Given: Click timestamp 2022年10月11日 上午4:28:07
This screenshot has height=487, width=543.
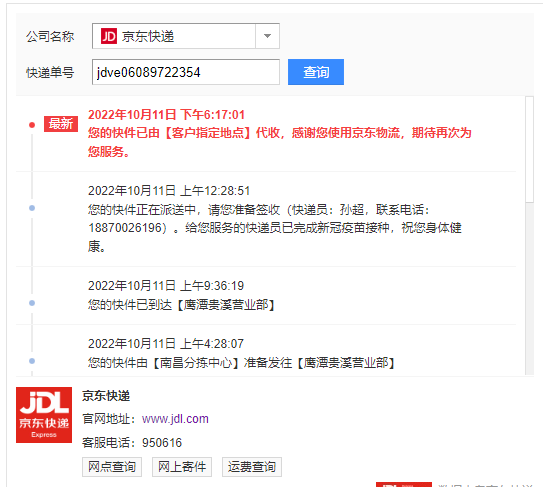Looking at the screenshot, I should (x=166, y=344).
